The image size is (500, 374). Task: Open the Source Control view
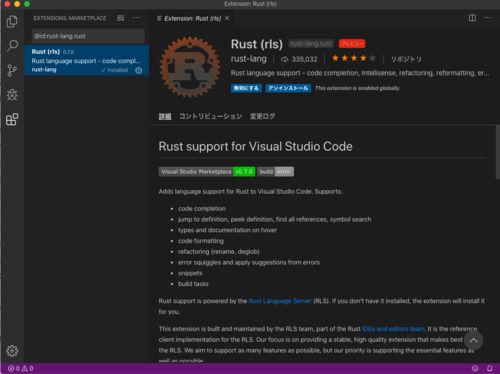(x=12, y=70)
